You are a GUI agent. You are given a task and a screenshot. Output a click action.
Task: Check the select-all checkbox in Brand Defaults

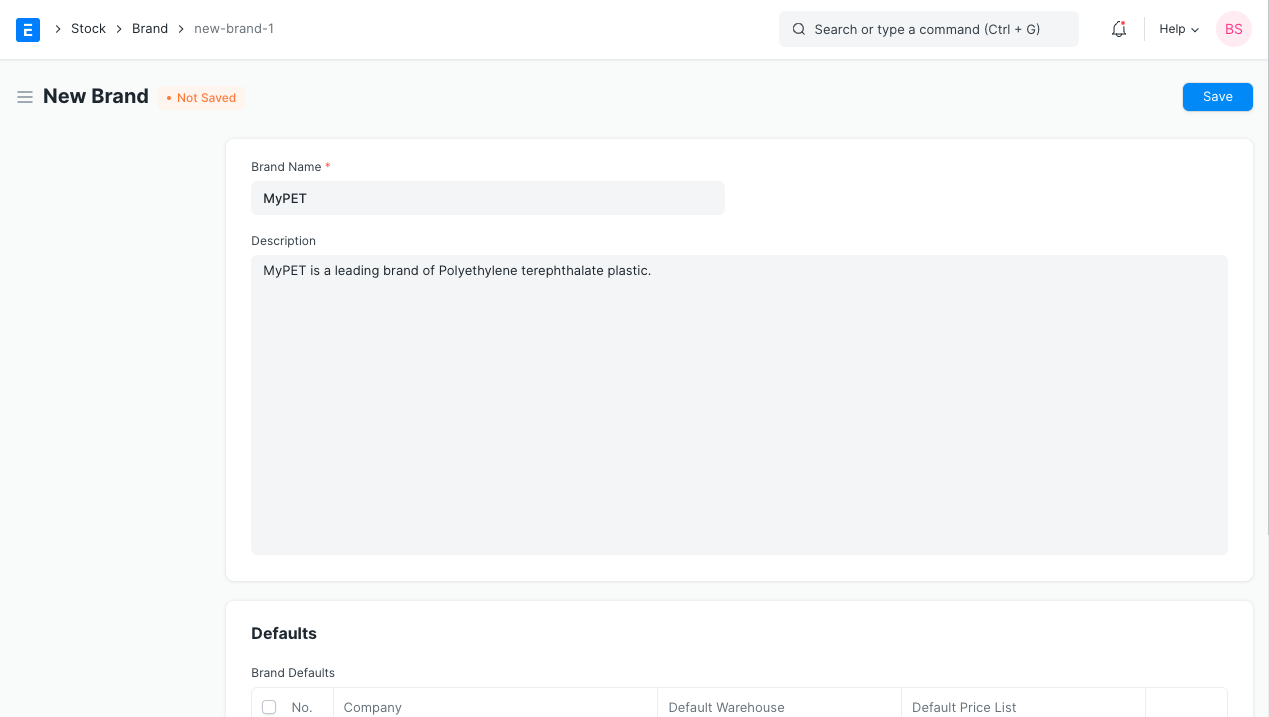click(269, 707)
